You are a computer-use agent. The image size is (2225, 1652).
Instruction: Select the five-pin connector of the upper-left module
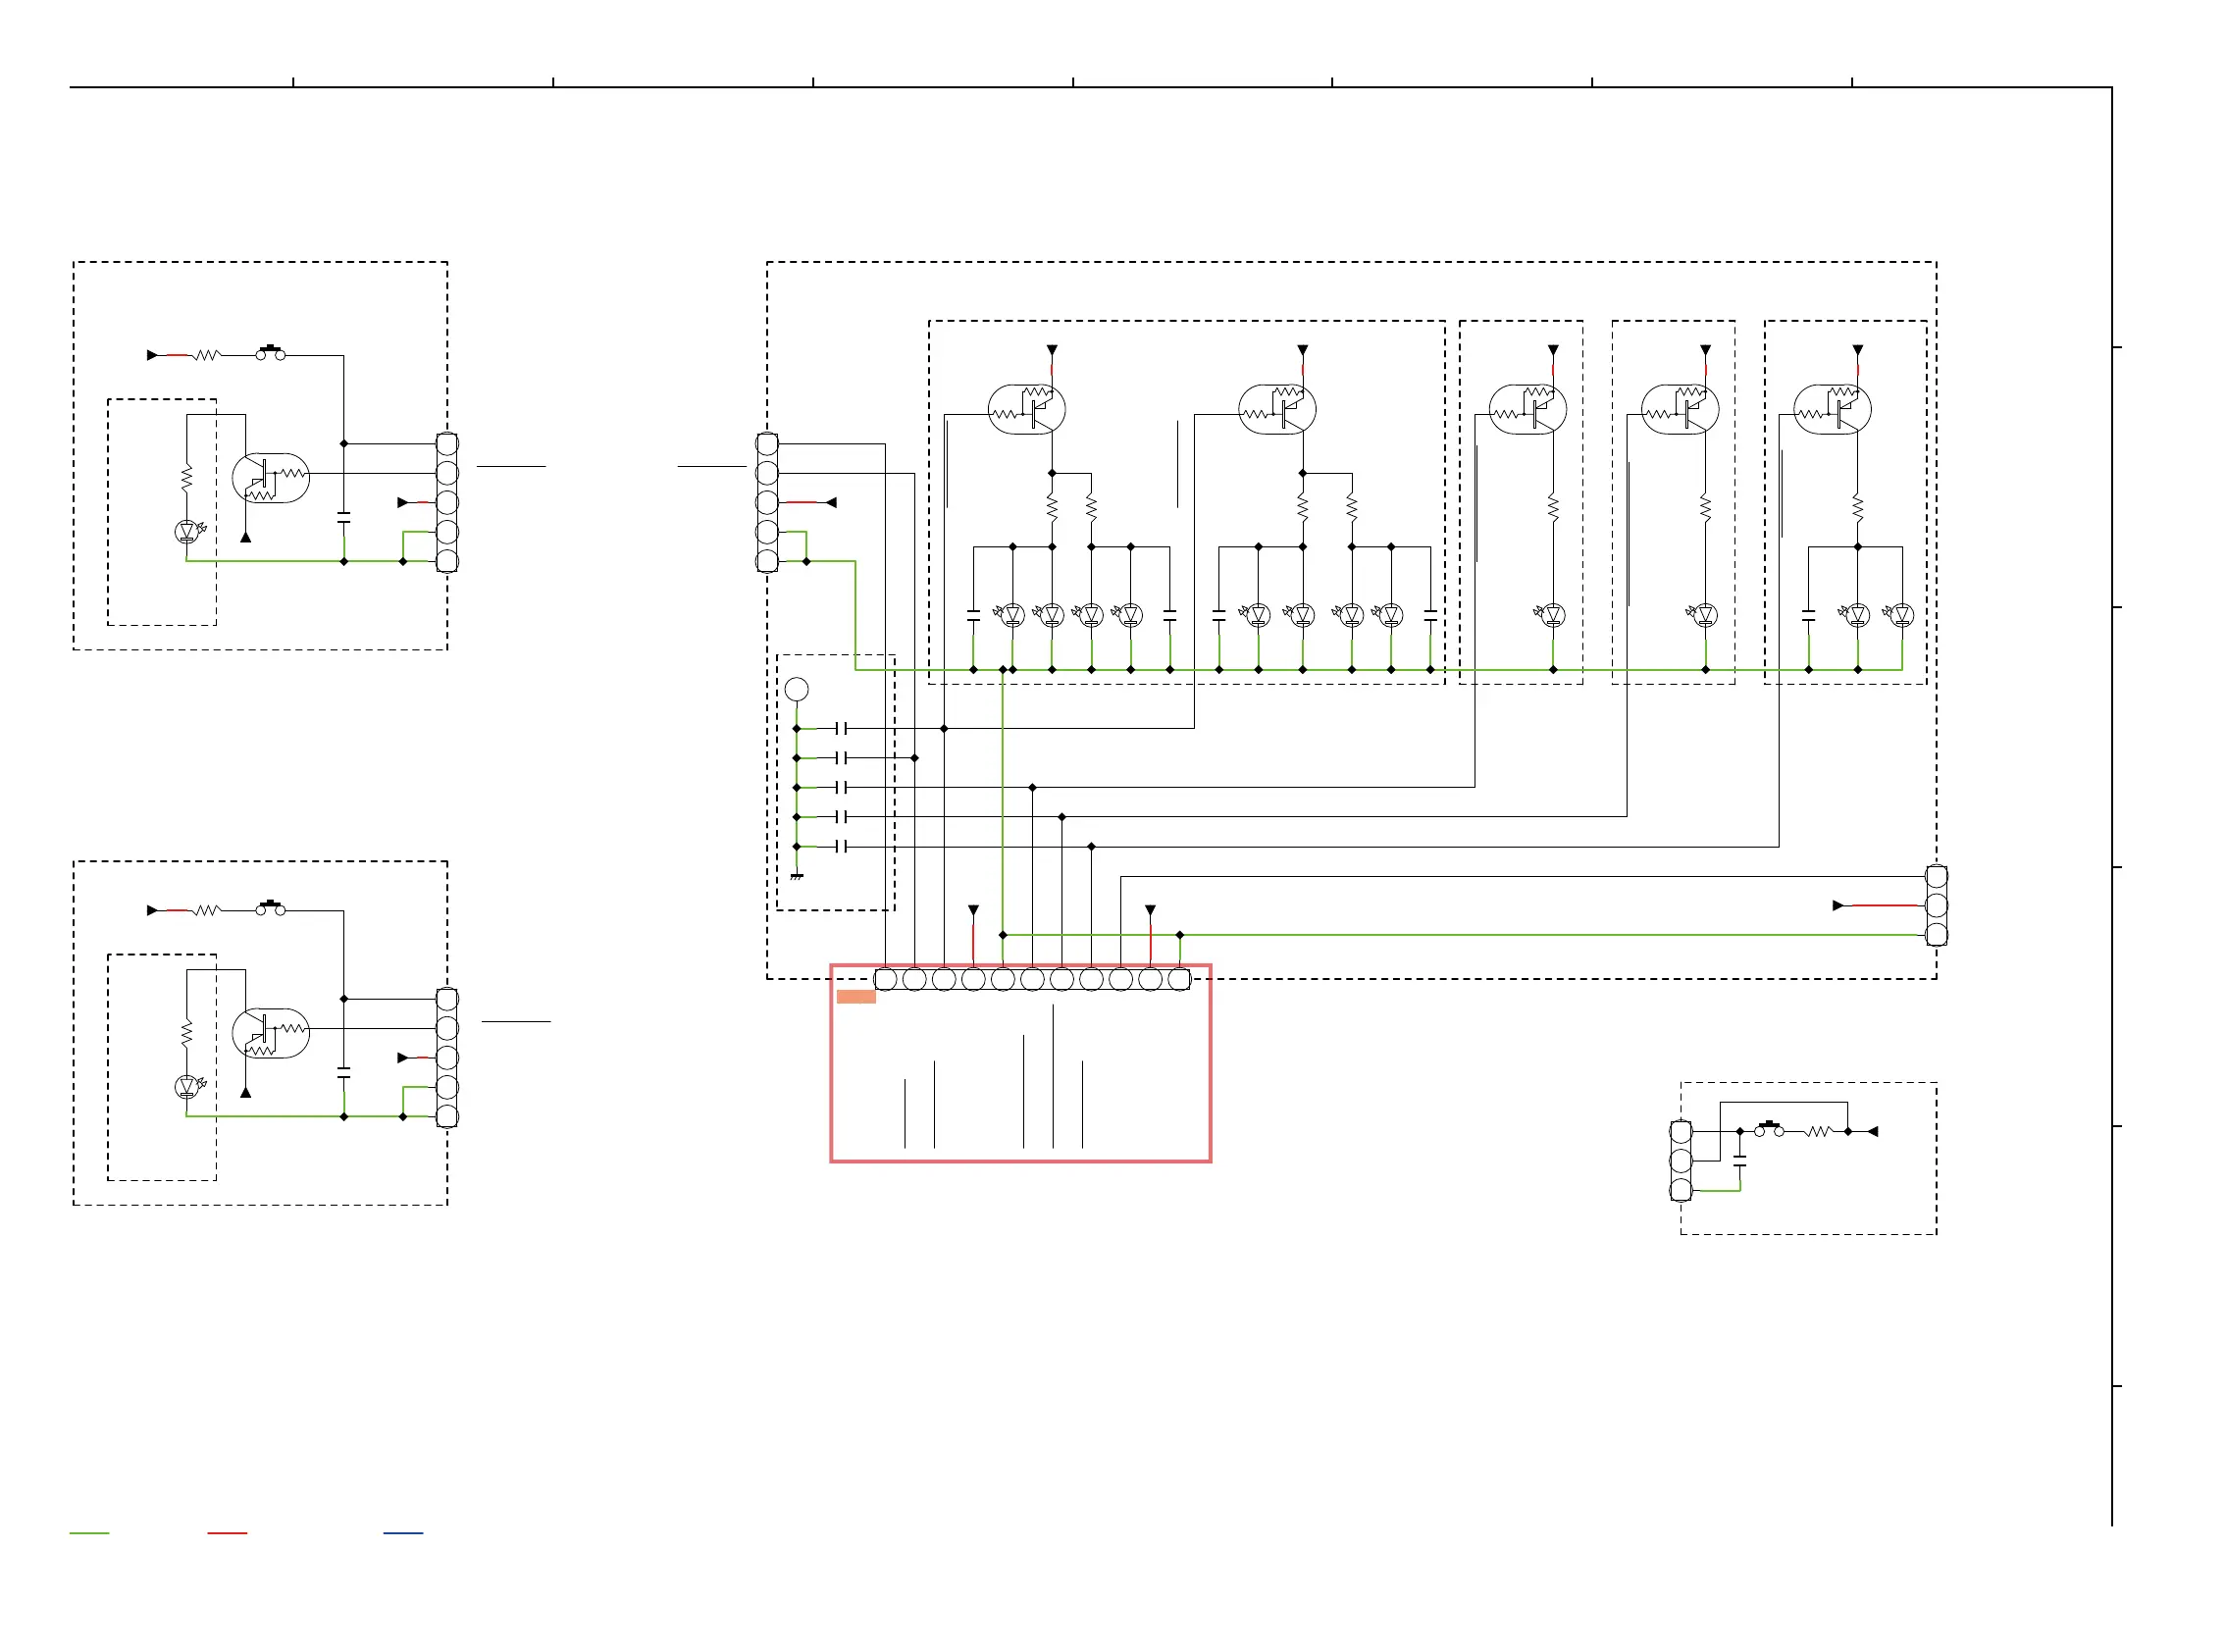tap(448, 502)
